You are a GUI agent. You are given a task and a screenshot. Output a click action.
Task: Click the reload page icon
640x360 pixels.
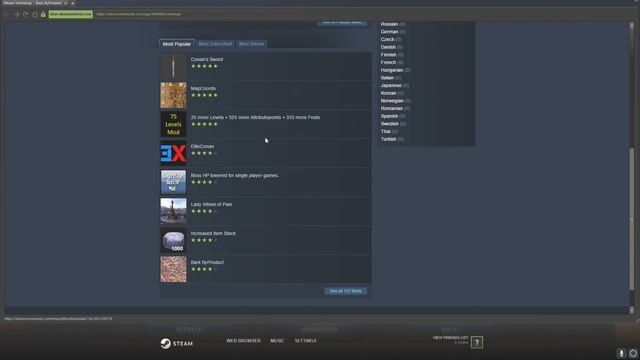click(26, 14)
